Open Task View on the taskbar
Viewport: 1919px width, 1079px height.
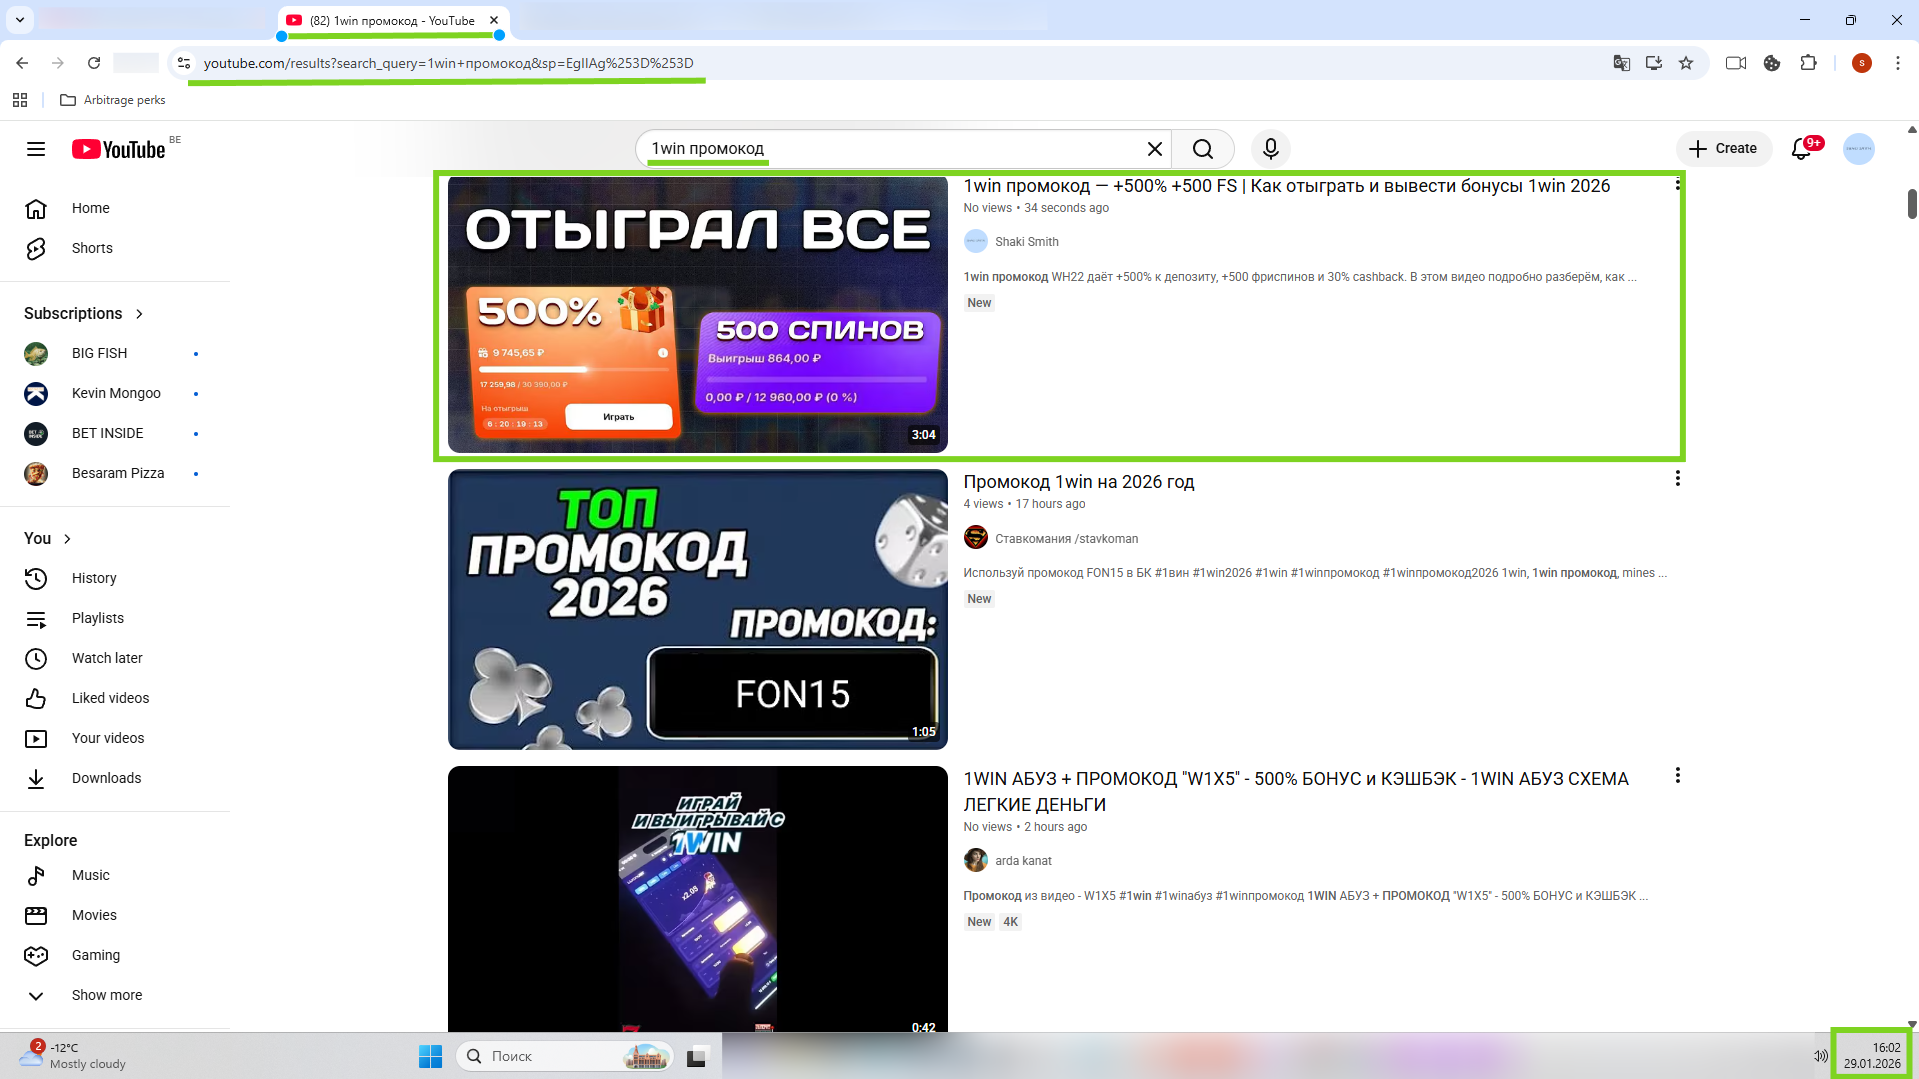pyautogui.click(x=697, y=1056)
